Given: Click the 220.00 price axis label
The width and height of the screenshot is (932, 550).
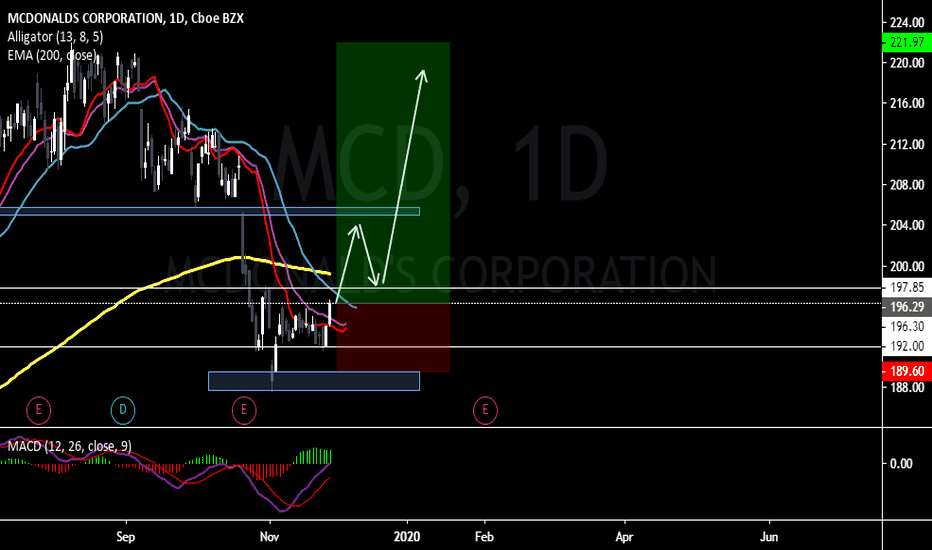Looking at the screenshot, I should [907, 62].
